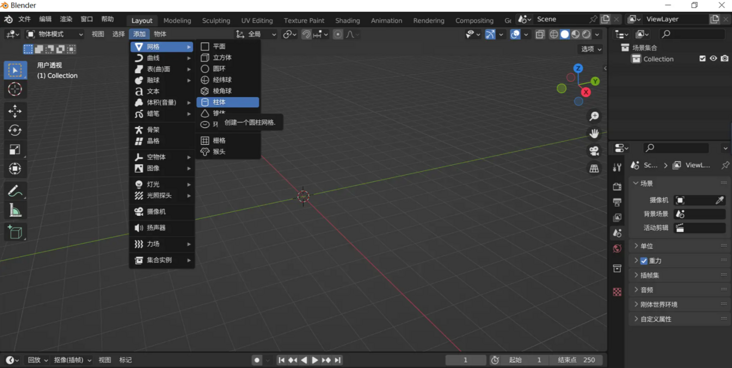Screen dimensions: 732x368
Task: Open the 物体模式 object mode dropdown
Action: click(x=55, y=34)
